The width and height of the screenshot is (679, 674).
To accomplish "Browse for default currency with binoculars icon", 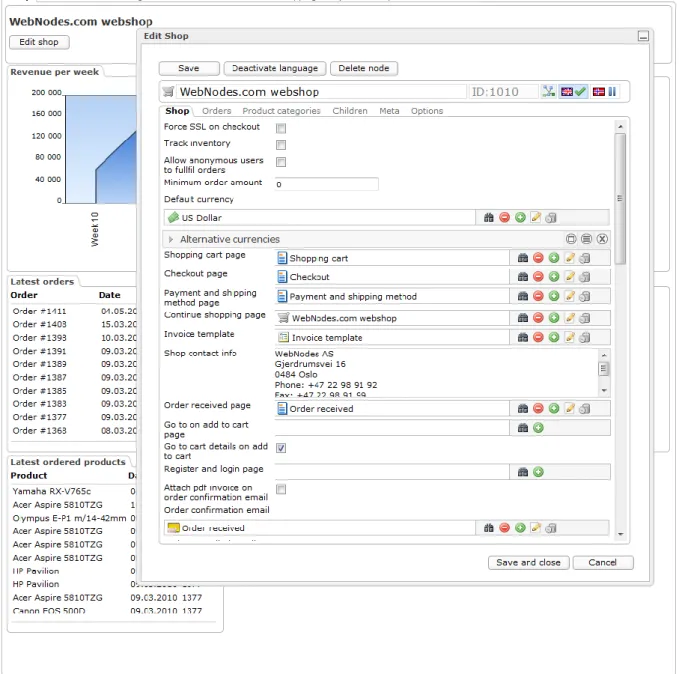I will coord(488,217).
